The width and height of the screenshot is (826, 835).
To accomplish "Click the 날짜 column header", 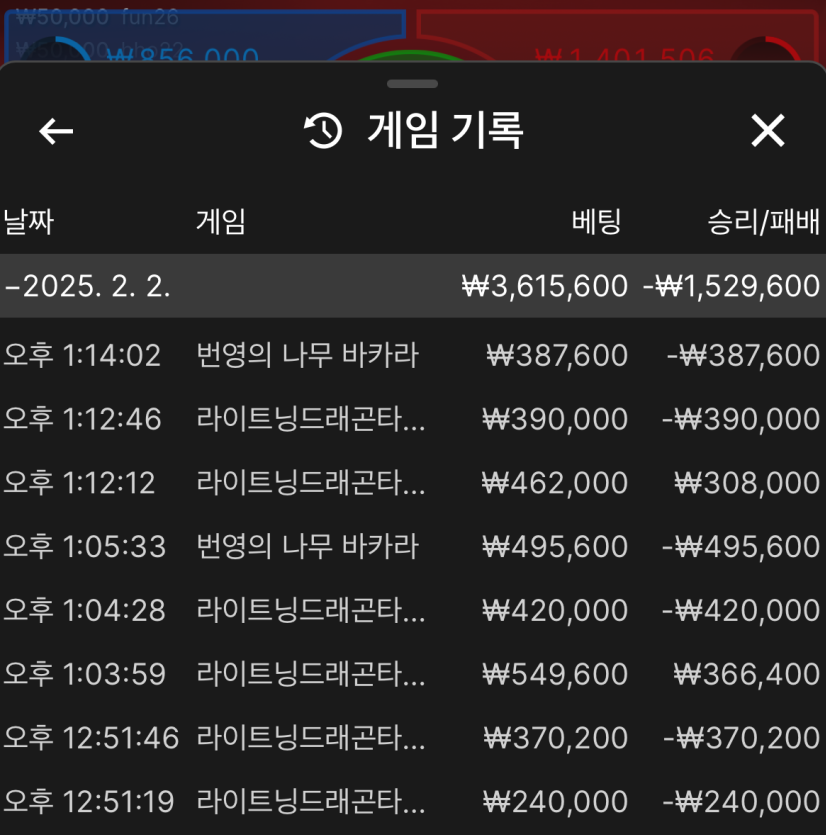I will tap(28, 221).
